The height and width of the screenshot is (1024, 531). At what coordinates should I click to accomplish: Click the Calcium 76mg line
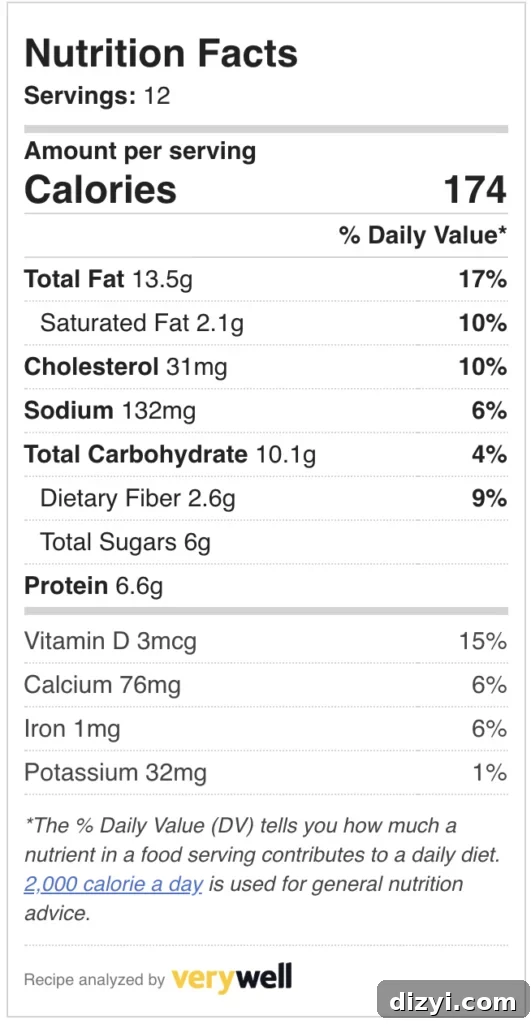coord(266,685)
